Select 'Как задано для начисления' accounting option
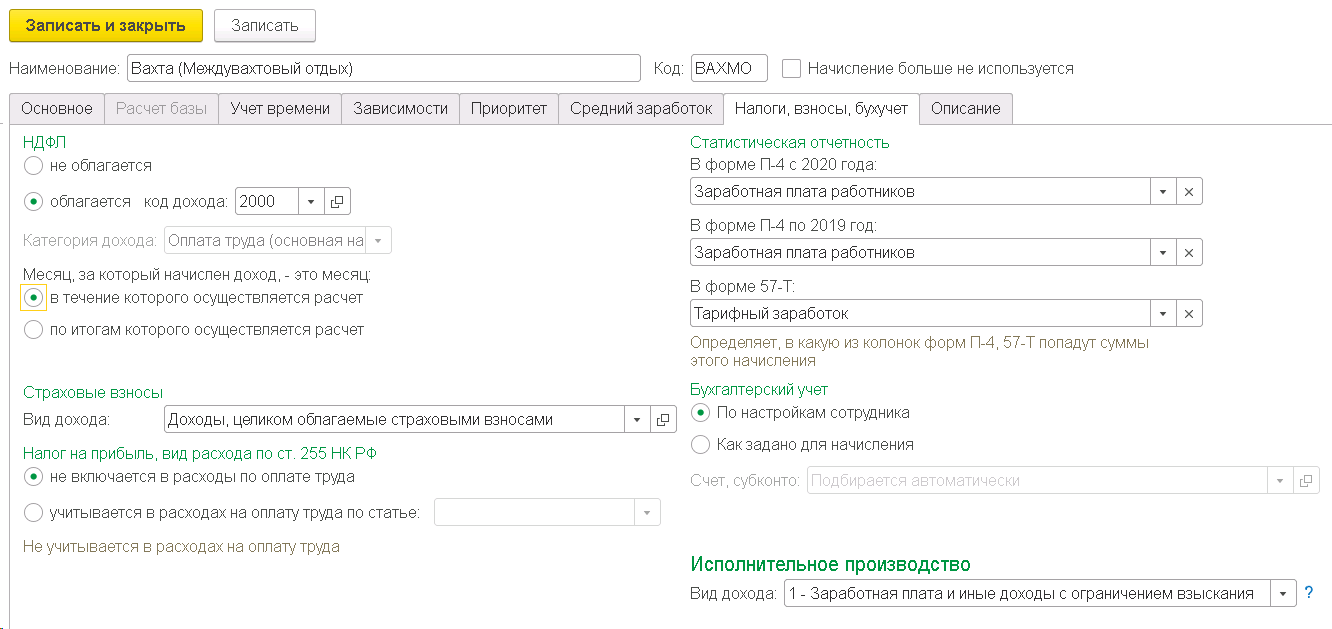The height and width of the screenshot is (629, 1332). point(701,444)
